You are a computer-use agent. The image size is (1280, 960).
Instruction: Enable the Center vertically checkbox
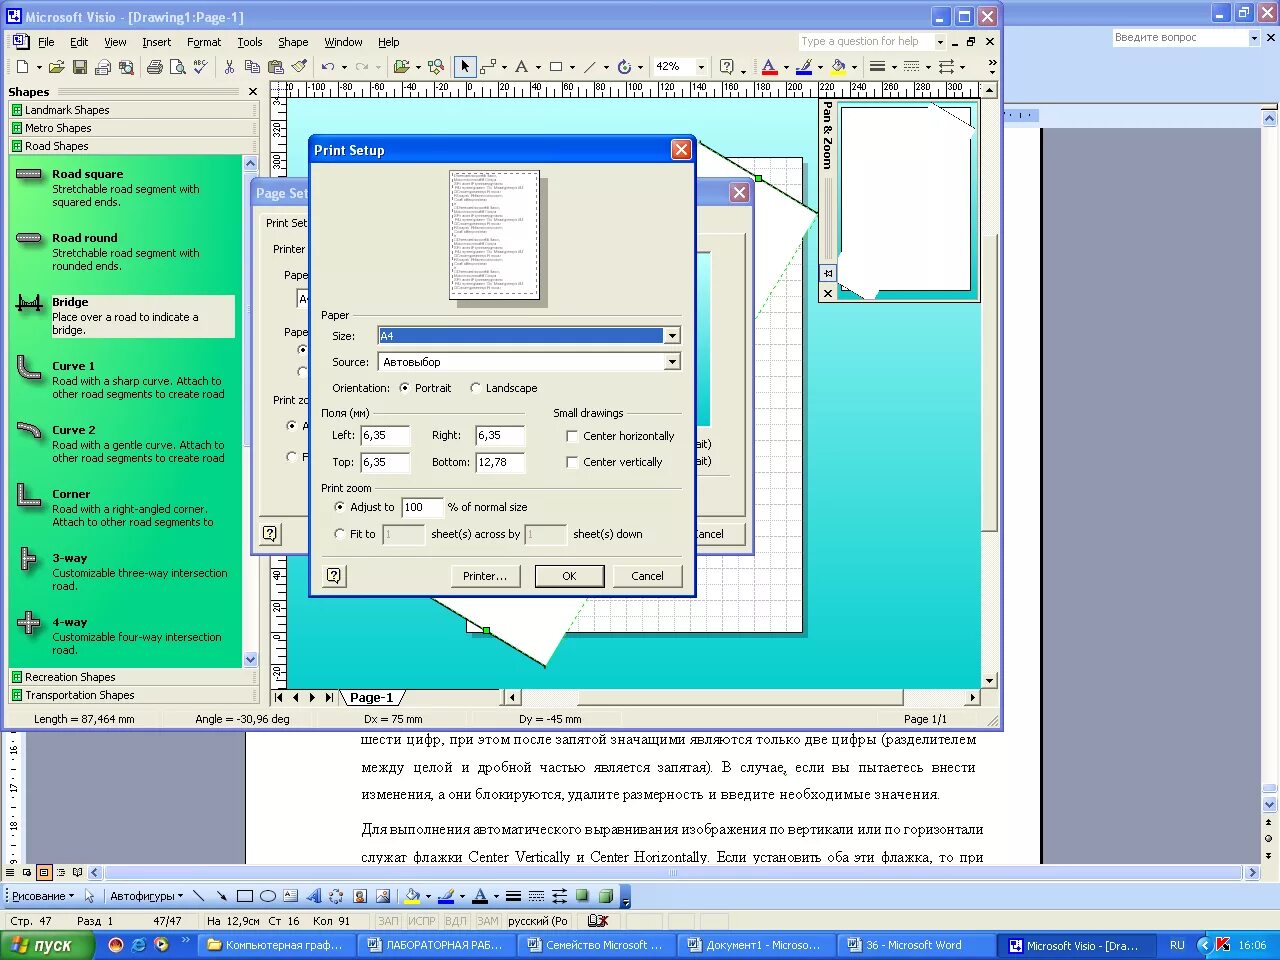[572, 462]
